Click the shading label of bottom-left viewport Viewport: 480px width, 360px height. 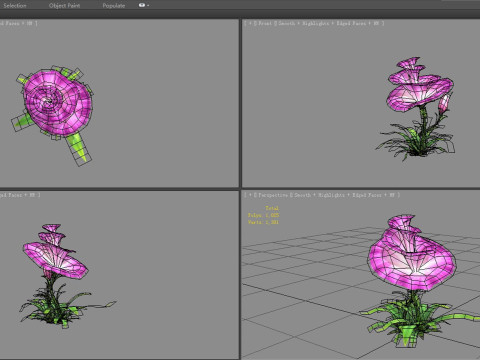click(x=20, y=195)
